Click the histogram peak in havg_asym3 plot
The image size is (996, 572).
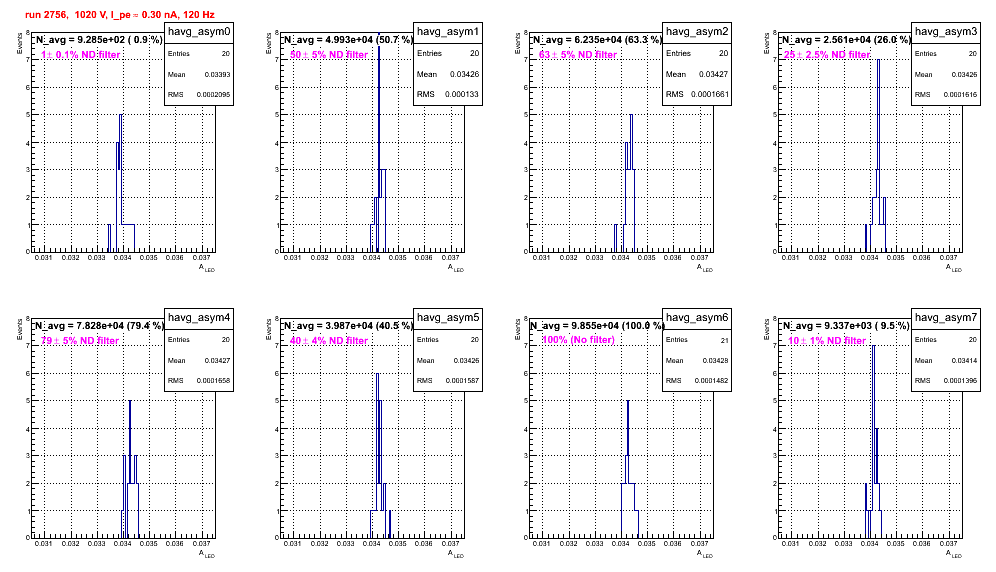click(x=878, y=60)
